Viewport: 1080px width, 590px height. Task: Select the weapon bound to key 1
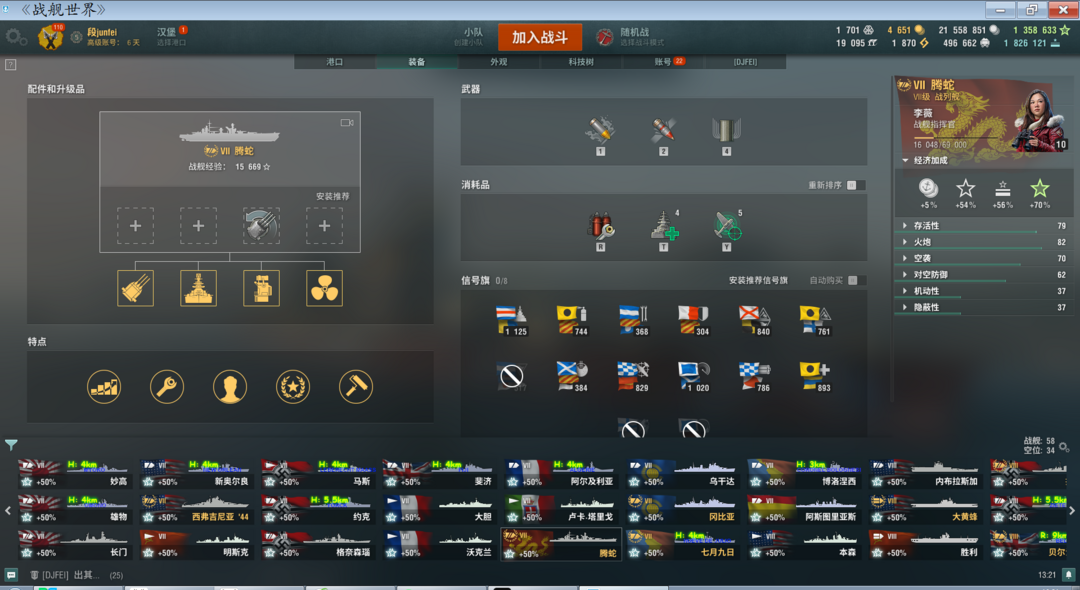tap(601, 131)
